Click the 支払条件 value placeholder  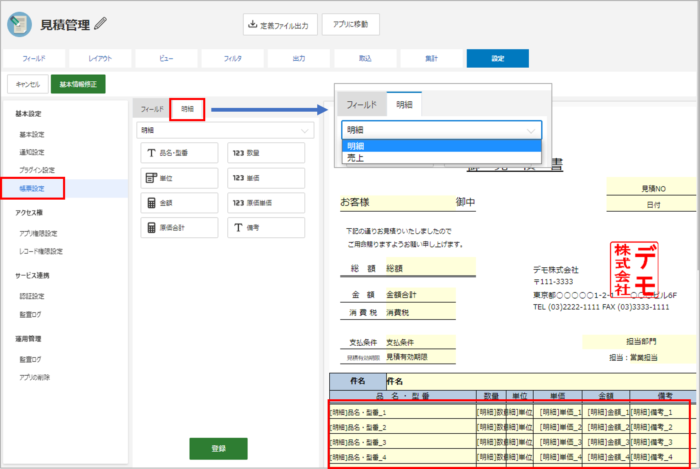click(421, 342)
